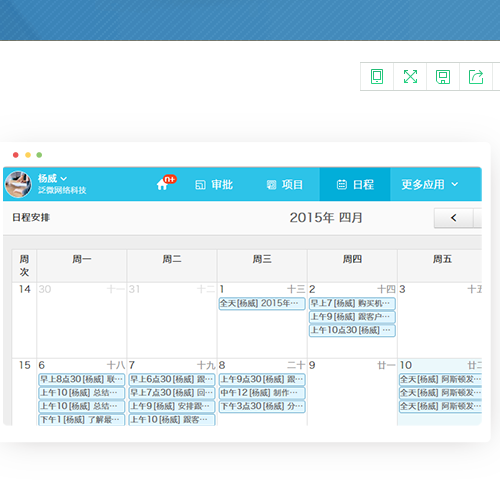Click the 周次 week column header
The height and width of the screenshot is (500, 500).
24,265
